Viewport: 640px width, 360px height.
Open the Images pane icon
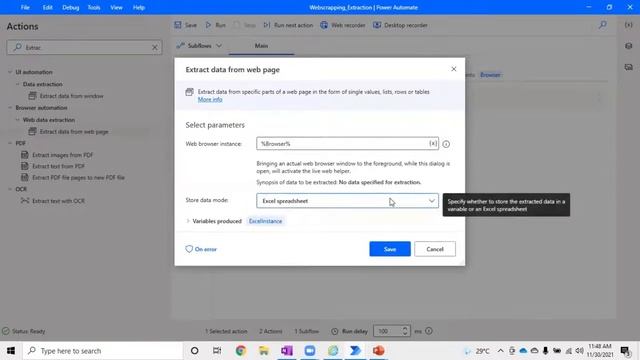tap(629, 67)
